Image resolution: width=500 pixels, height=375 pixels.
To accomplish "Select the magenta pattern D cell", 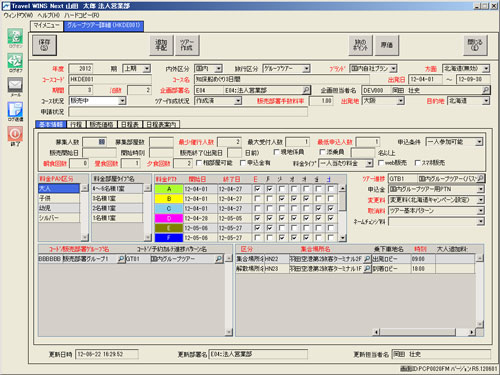I will (x=169, y=218).
